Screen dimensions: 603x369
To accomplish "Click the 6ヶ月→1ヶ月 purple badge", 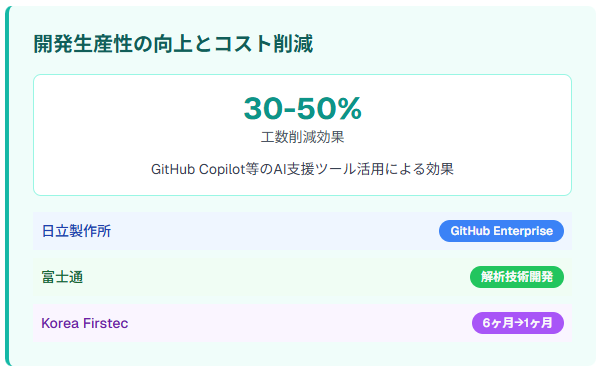I will (x=518, y=323).
